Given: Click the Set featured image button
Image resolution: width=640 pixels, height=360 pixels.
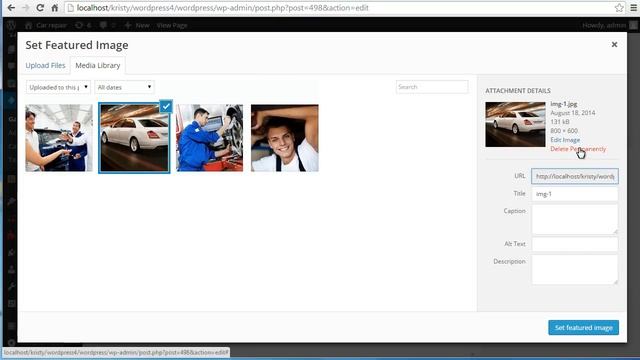Looking at the screenshot, I should [583, 328].
